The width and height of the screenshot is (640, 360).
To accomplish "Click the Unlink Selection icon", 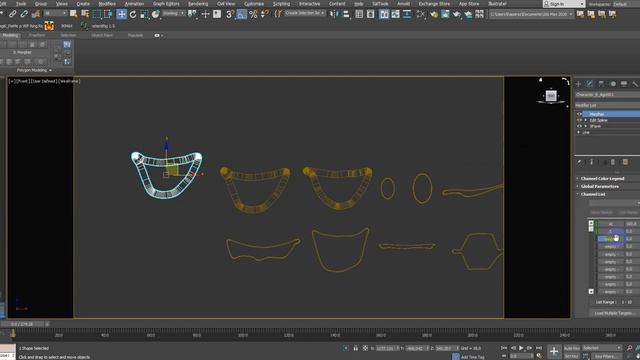I will coord(24,14).
